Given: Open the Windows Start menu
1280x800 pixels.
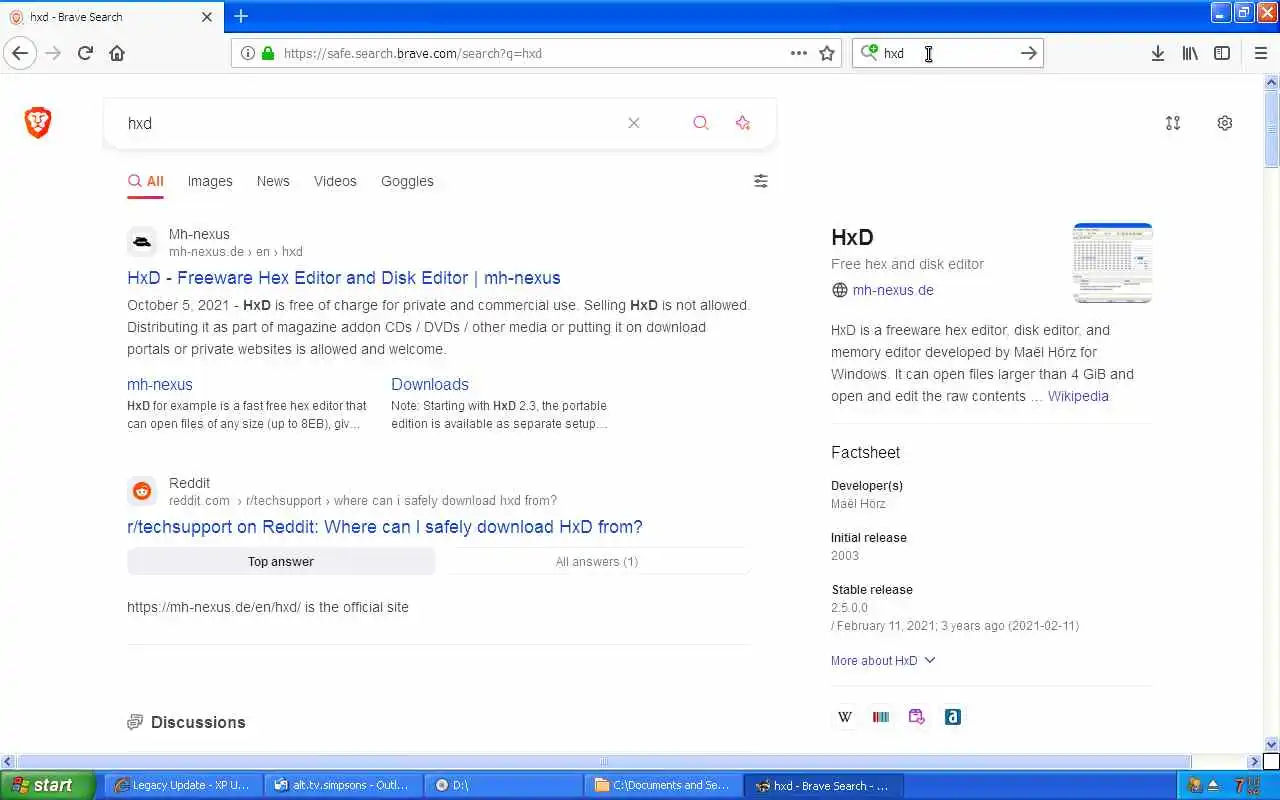Looking at the screenshot, I should [x=47, y=785].
